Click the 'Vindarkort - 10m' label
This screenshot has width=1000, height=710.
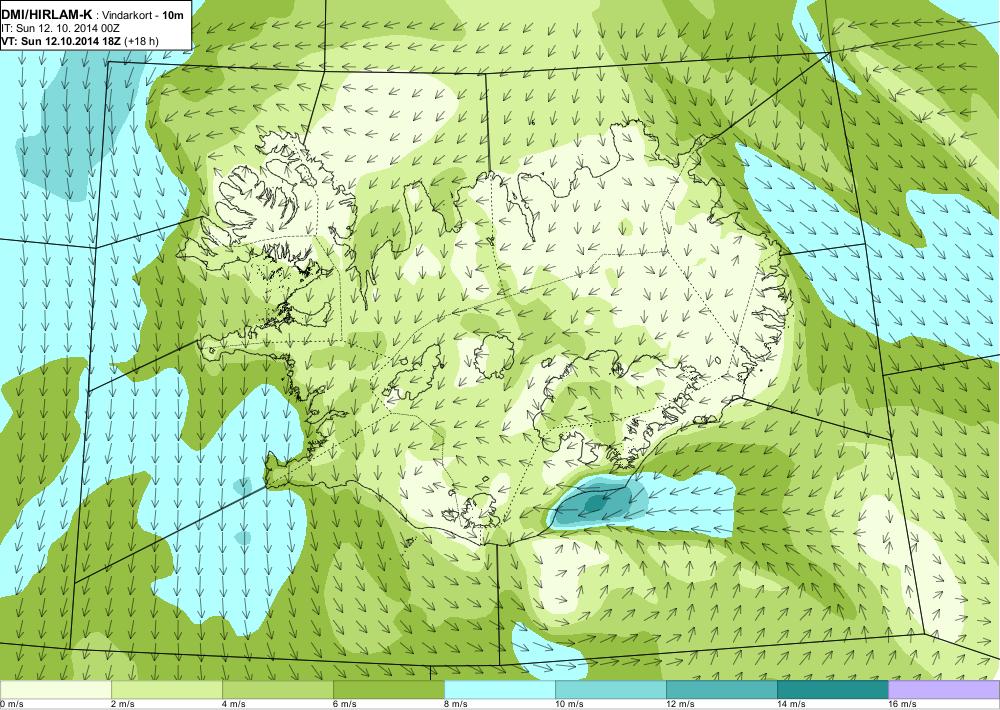coord(141,17)
